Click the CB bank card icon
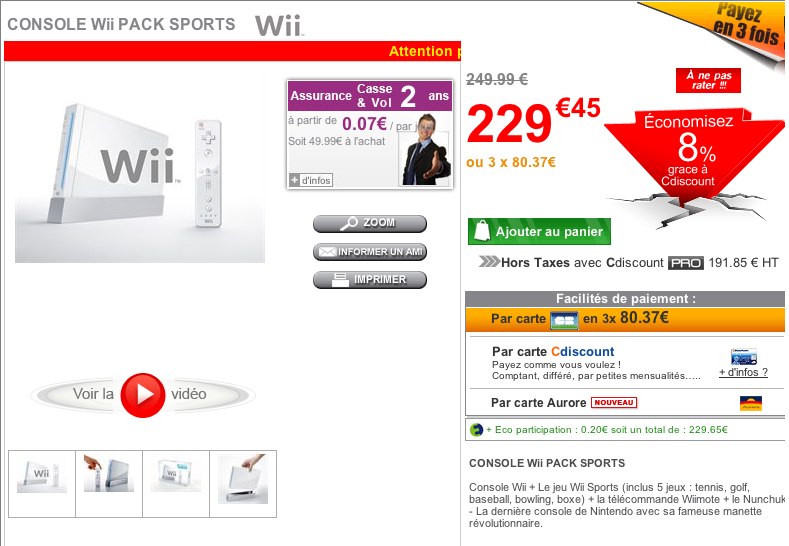 (564, 321)
